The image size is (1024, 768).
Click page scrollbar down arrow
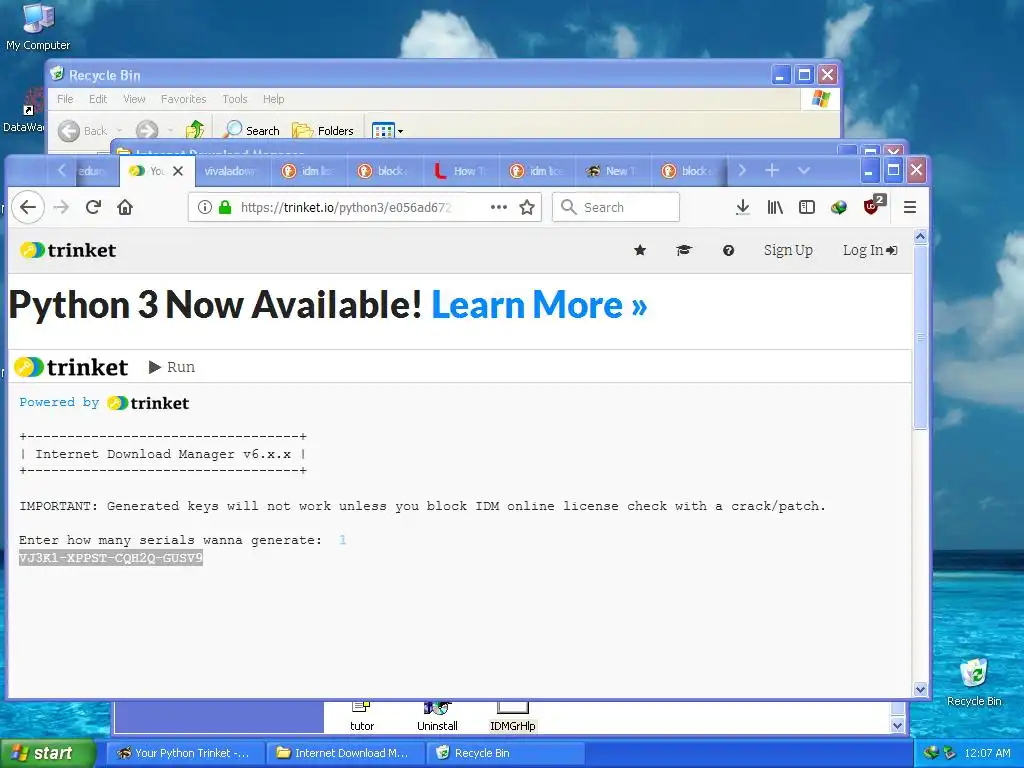pyautogui.click(x=920, y=689)
